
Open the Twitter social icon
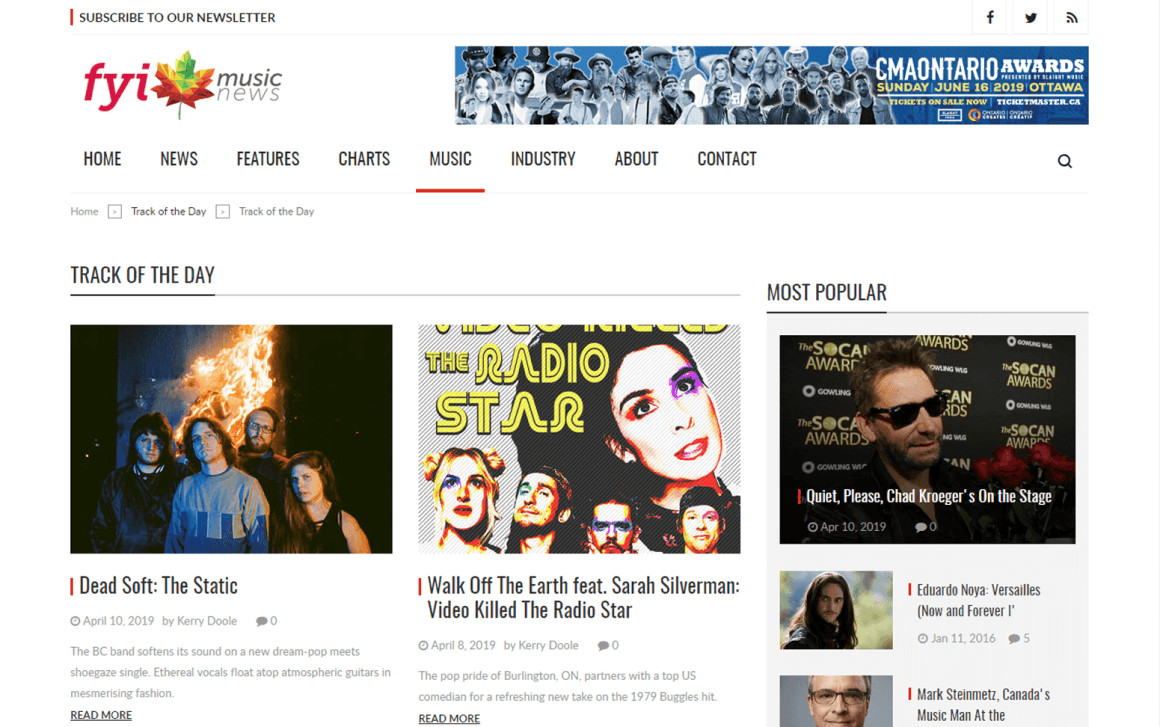pyautogui.click(x=1031, y=17)
